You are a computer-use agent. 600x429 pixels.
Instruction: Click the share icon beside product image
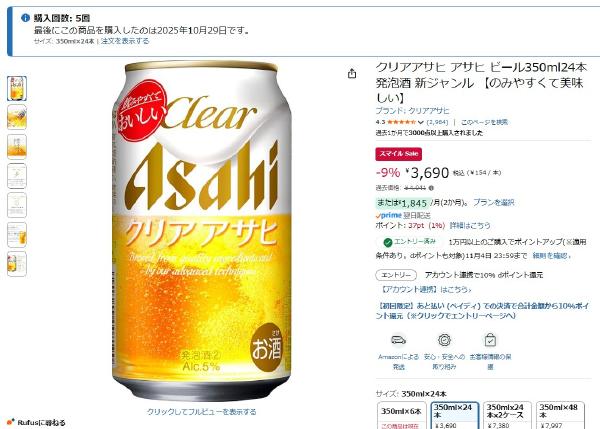coord(352,73)
